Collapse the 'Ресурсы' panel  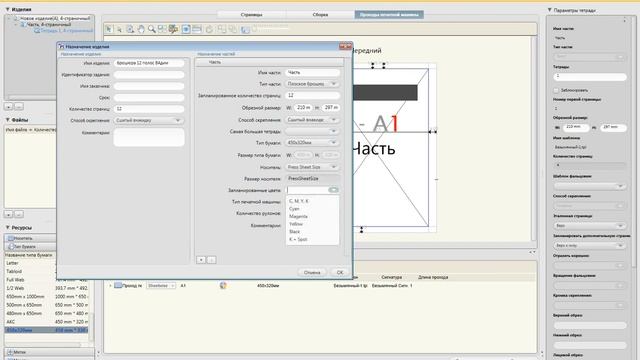(x=7, y=227)
